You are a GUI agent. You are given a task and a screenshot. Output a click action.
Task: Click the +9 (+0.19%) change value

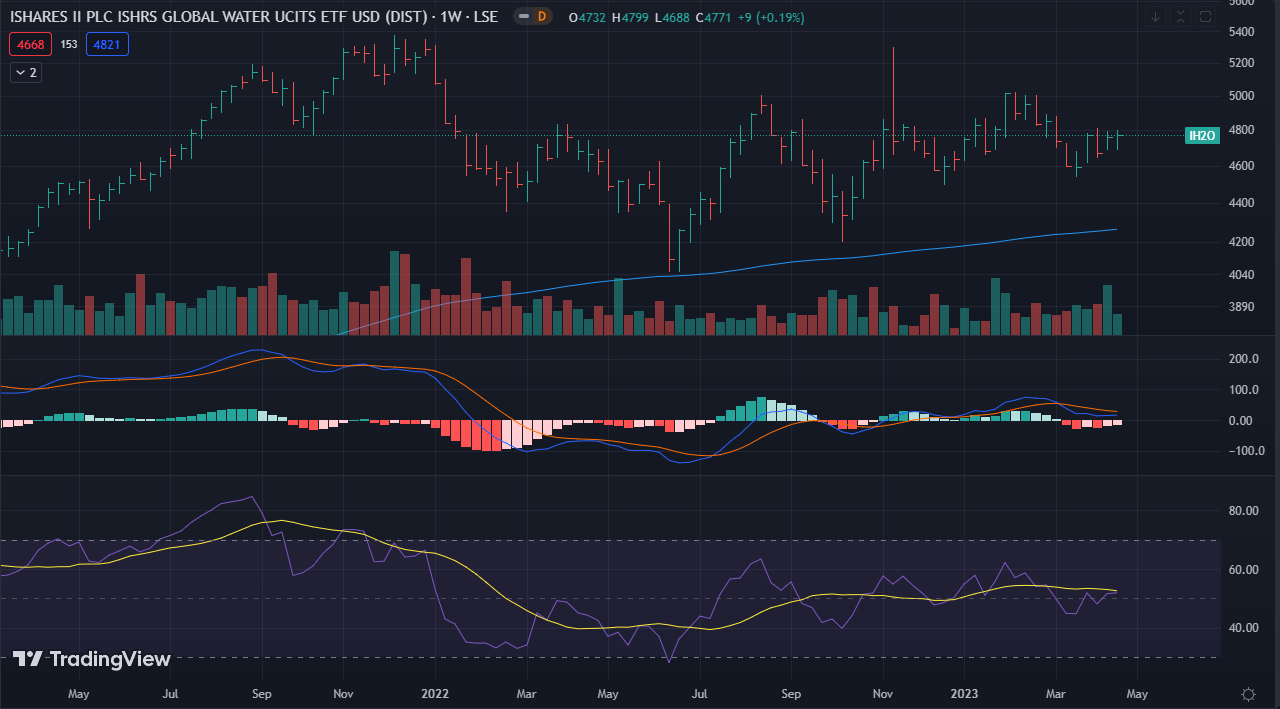click(x=773, y=18)
